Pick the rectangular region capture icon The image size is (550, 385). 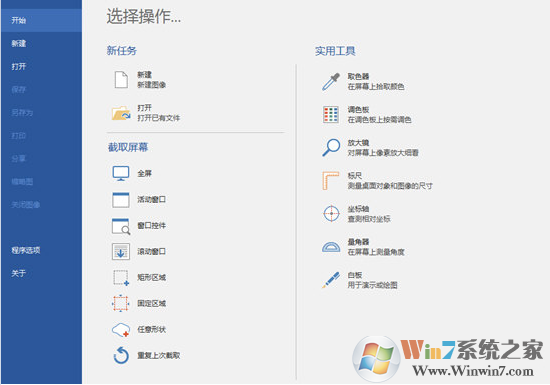121,278
